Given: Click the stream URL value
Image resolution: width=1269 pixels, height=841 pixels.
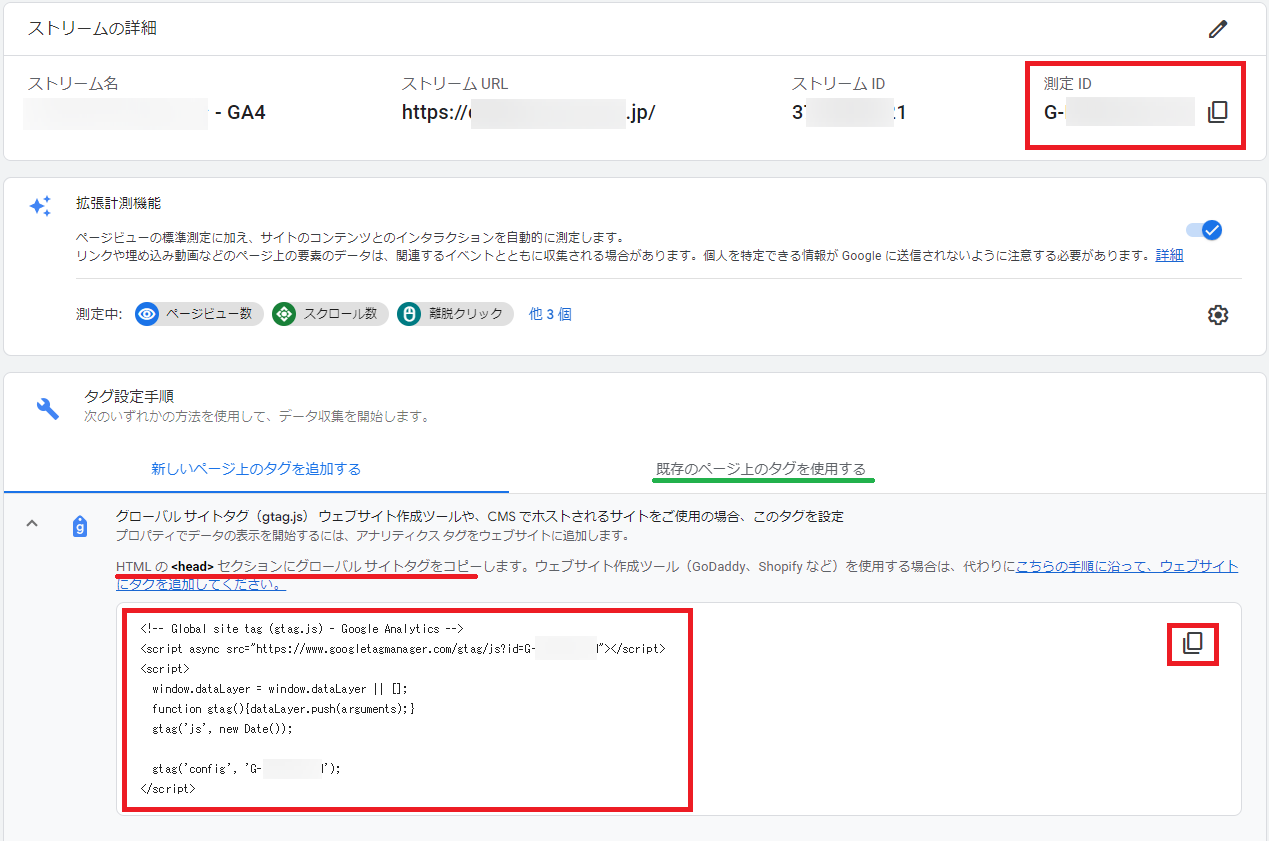Looking at the screenshot, I should (x=528, y=112).
